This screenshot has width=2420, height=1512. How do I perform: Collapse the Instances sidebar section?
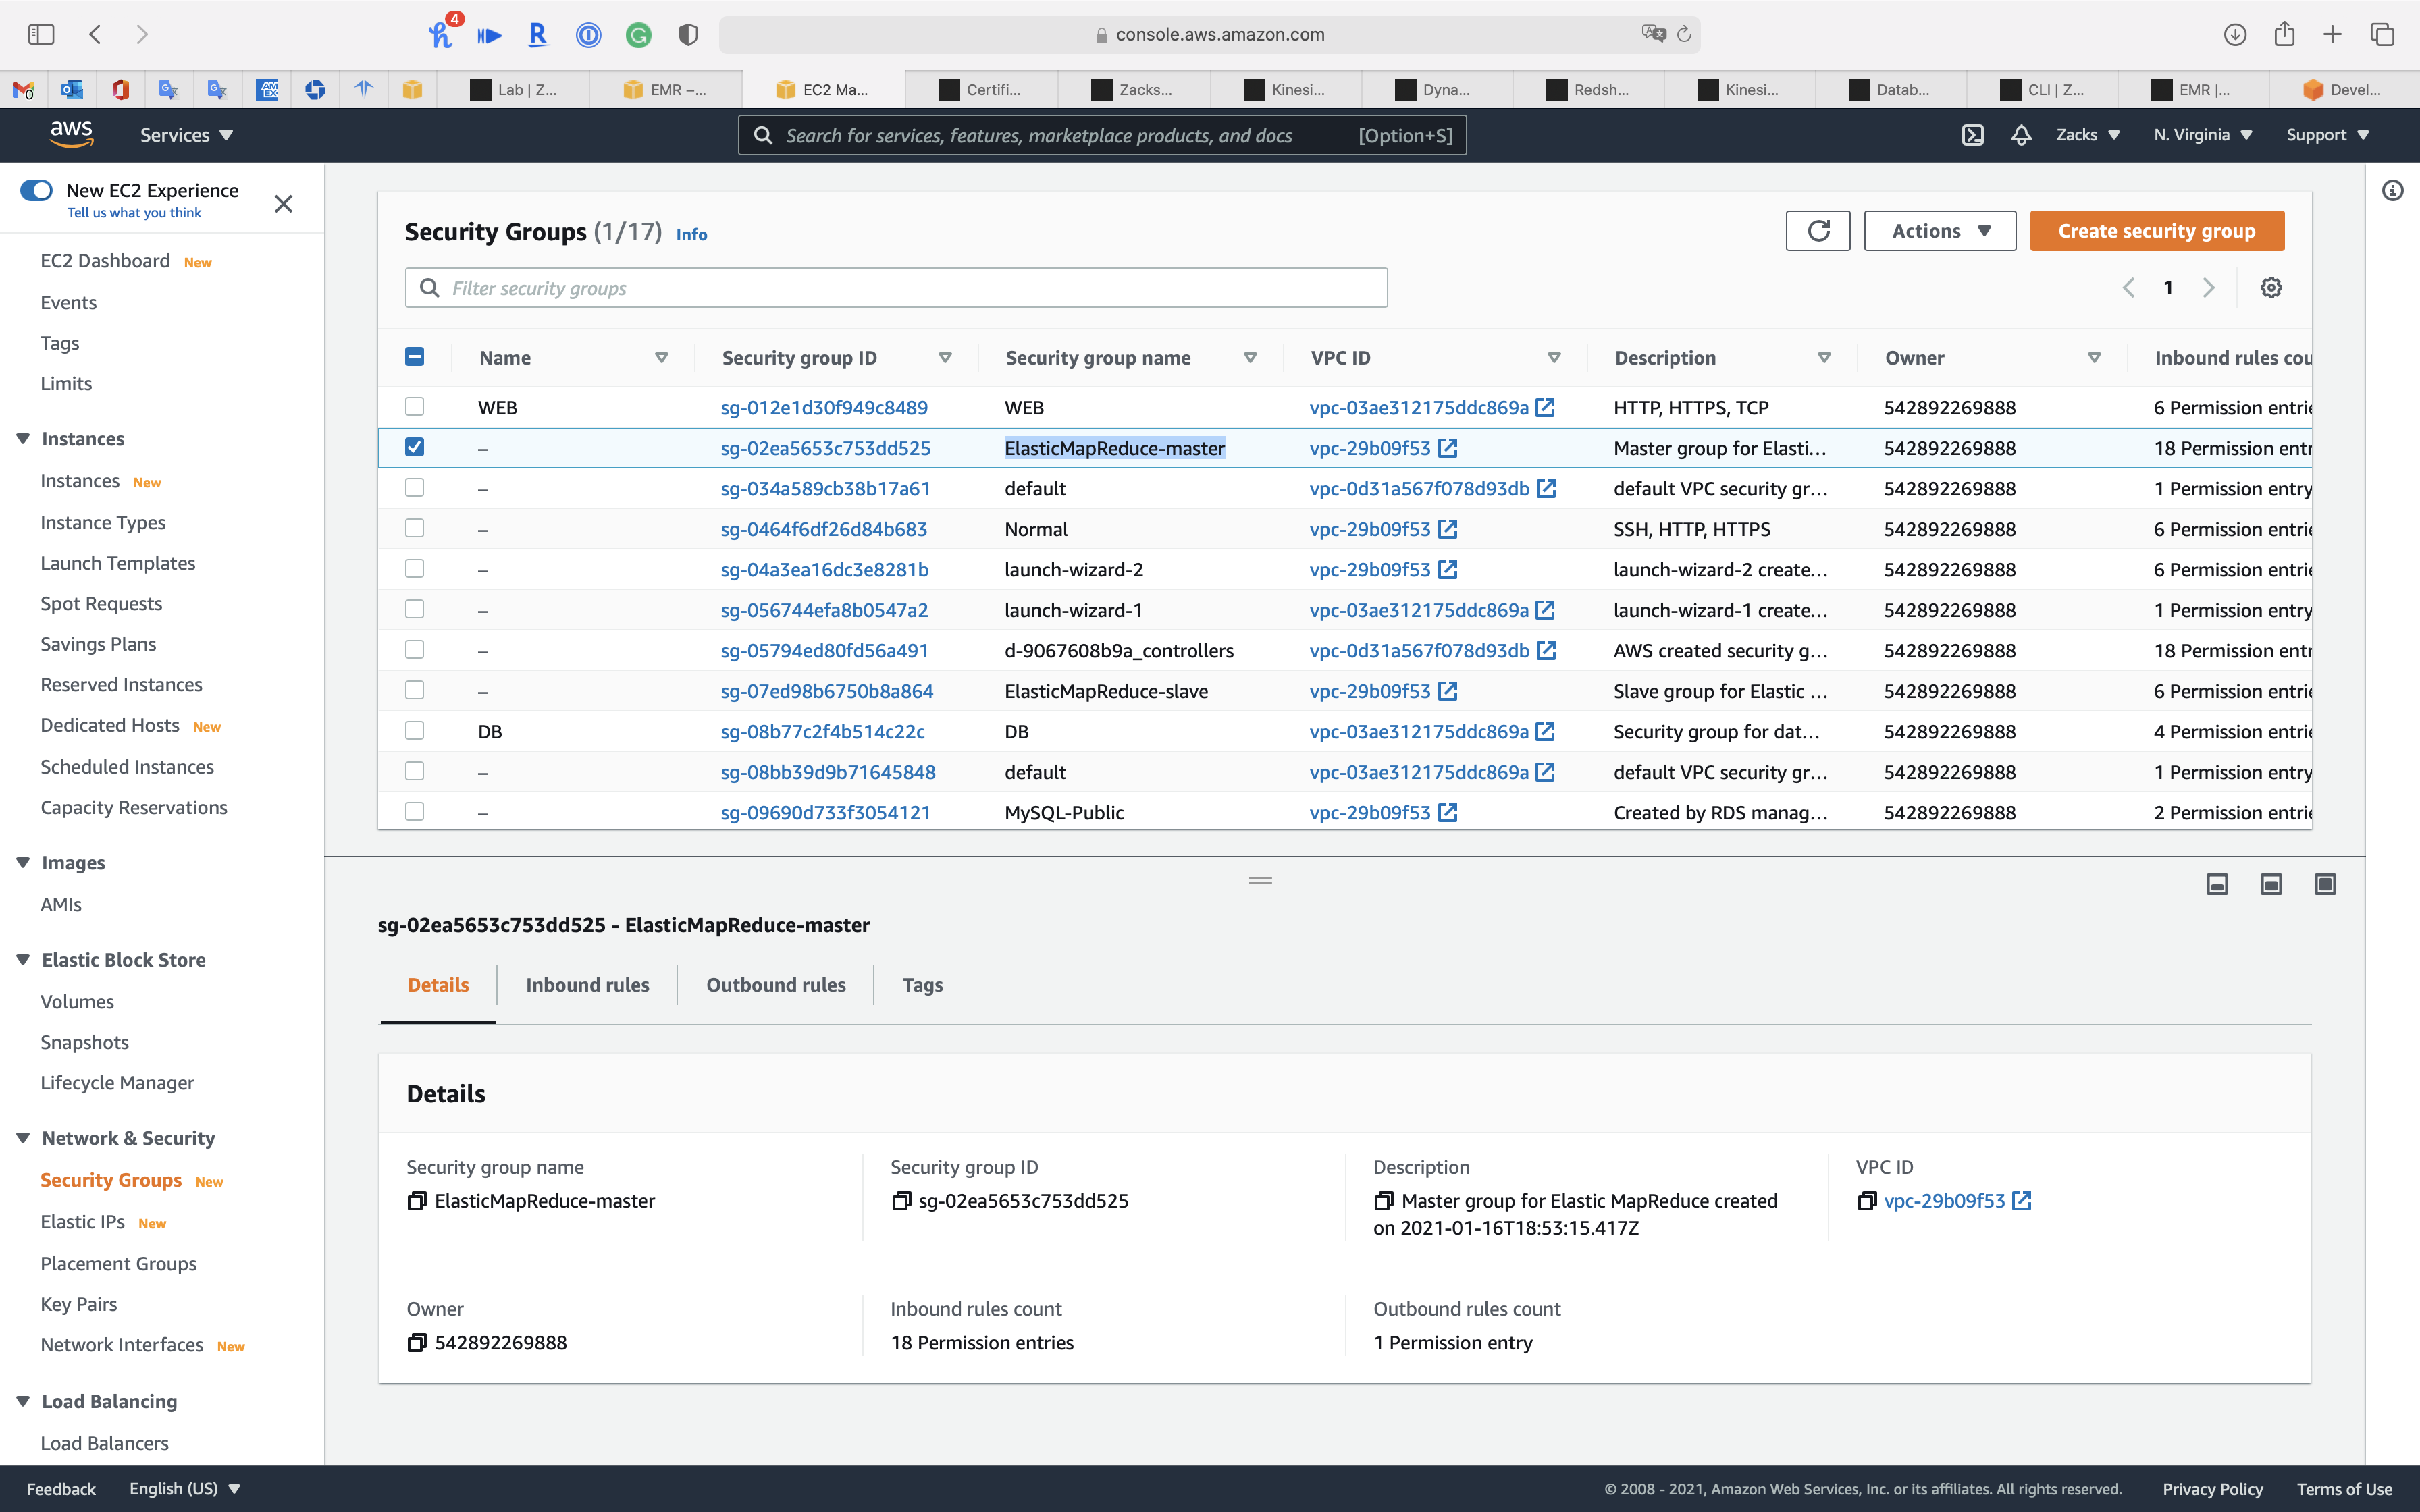tap(23, 439)
